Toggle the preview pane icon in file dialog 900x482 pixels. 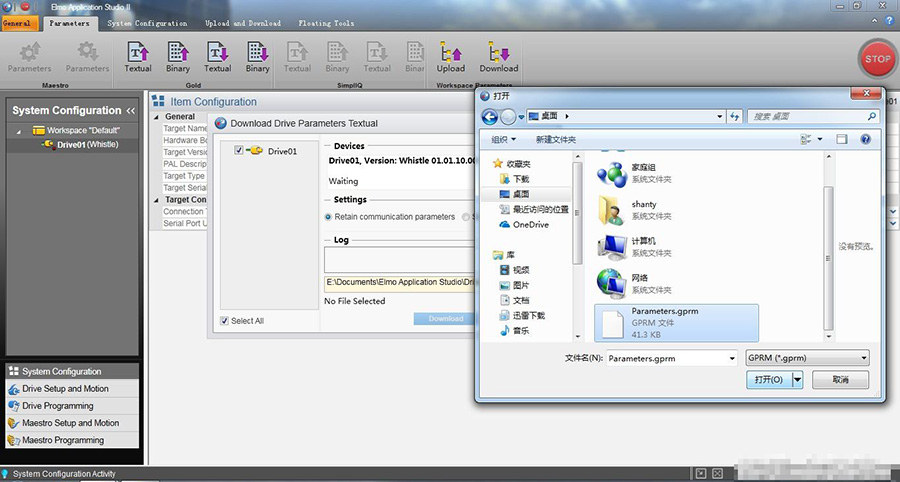tap(842, 139)
